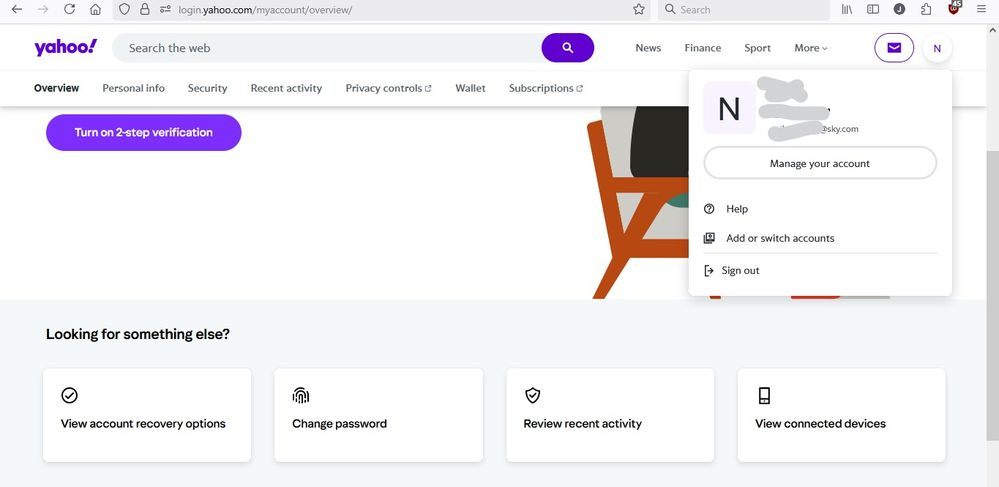Screen dimensions: 999x487
Task: Click Manage your account button
Action: click(x=820, y=163)
